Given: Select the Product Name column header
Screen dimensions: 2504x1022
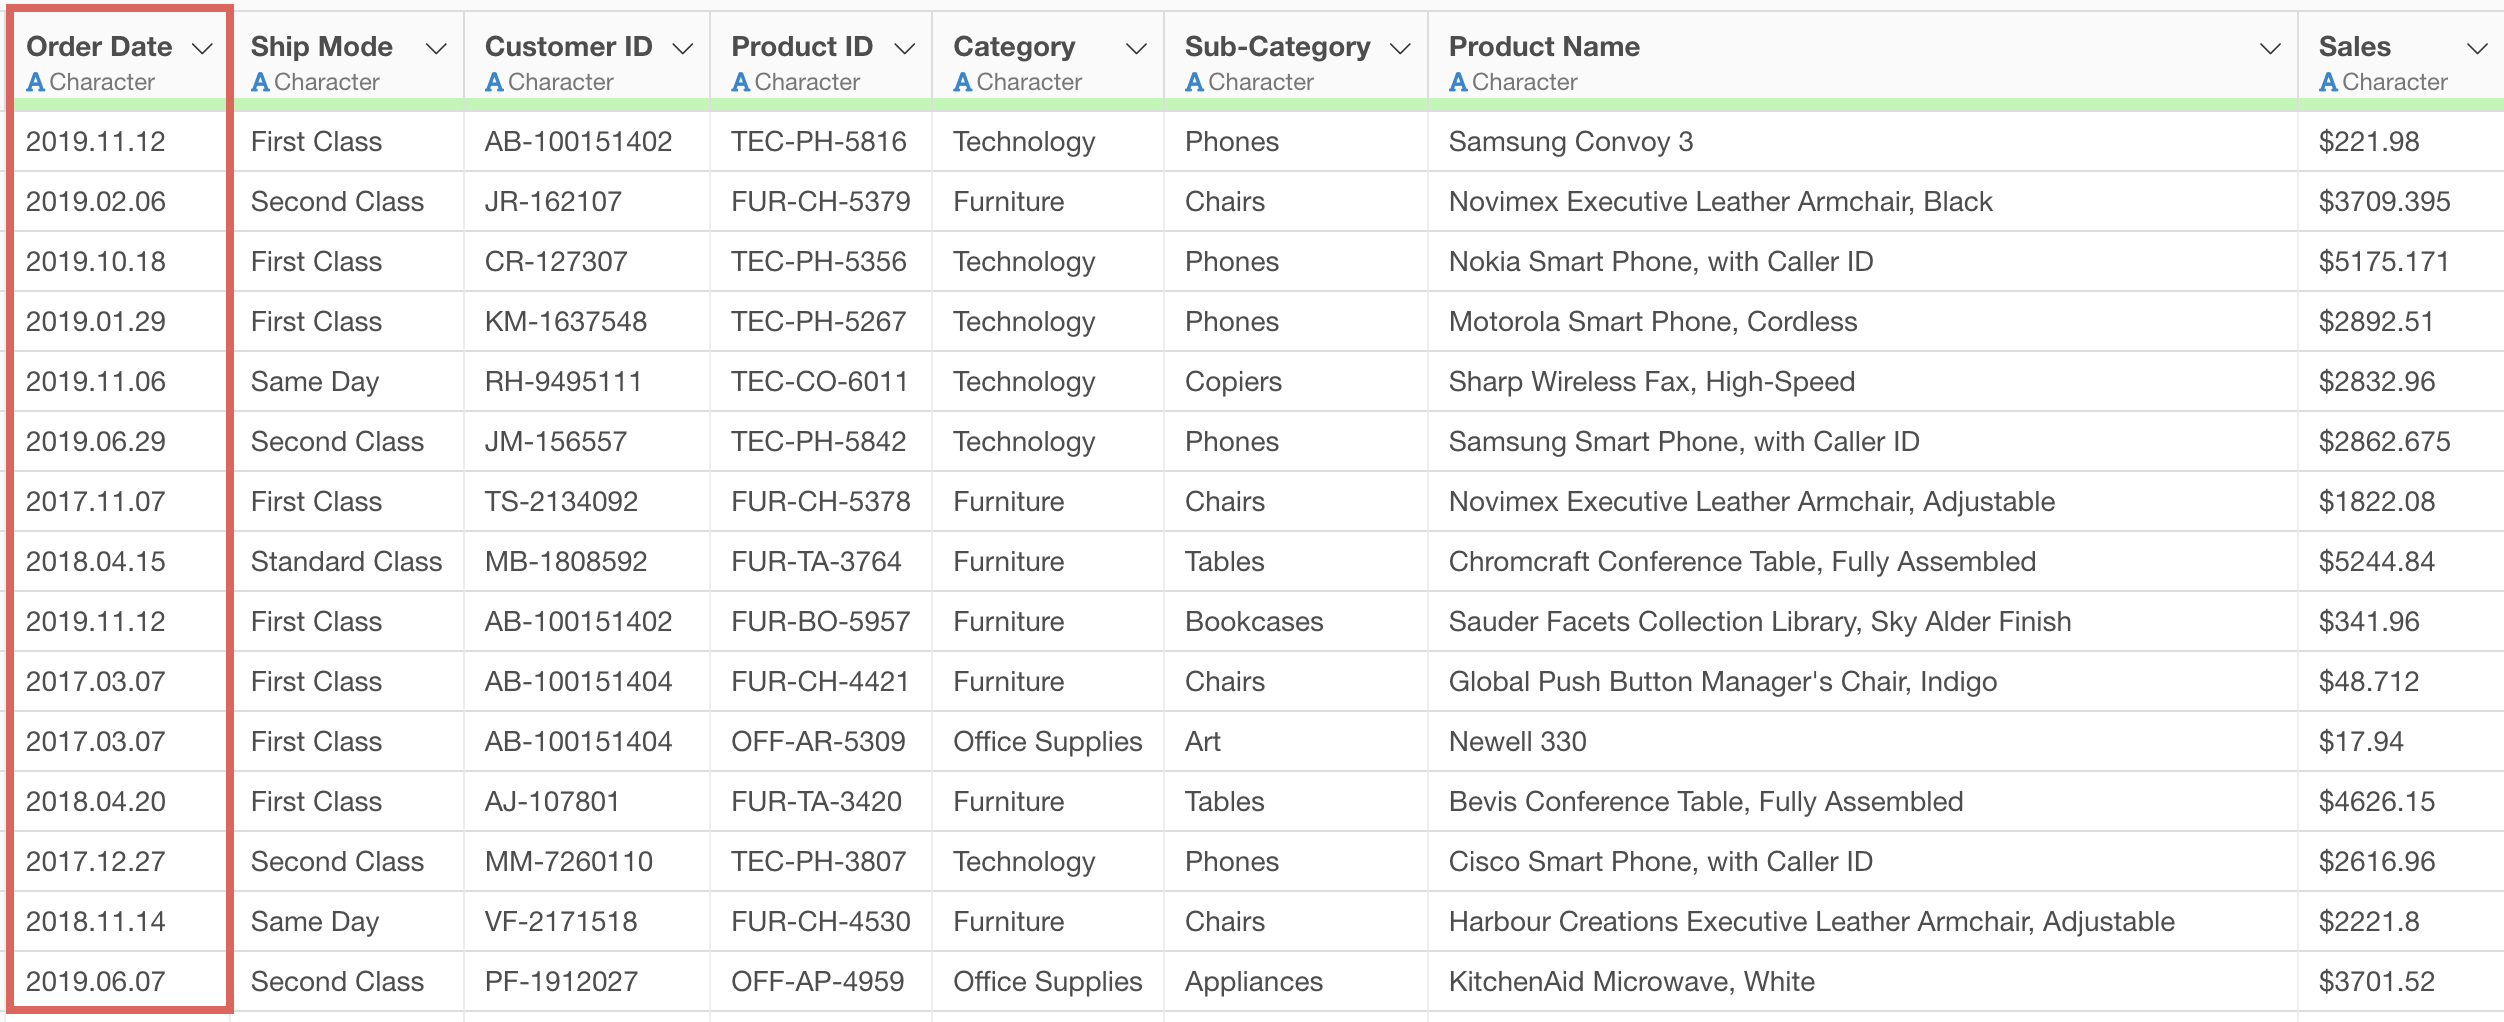Looking at the screenshot, I should 1544,46.
